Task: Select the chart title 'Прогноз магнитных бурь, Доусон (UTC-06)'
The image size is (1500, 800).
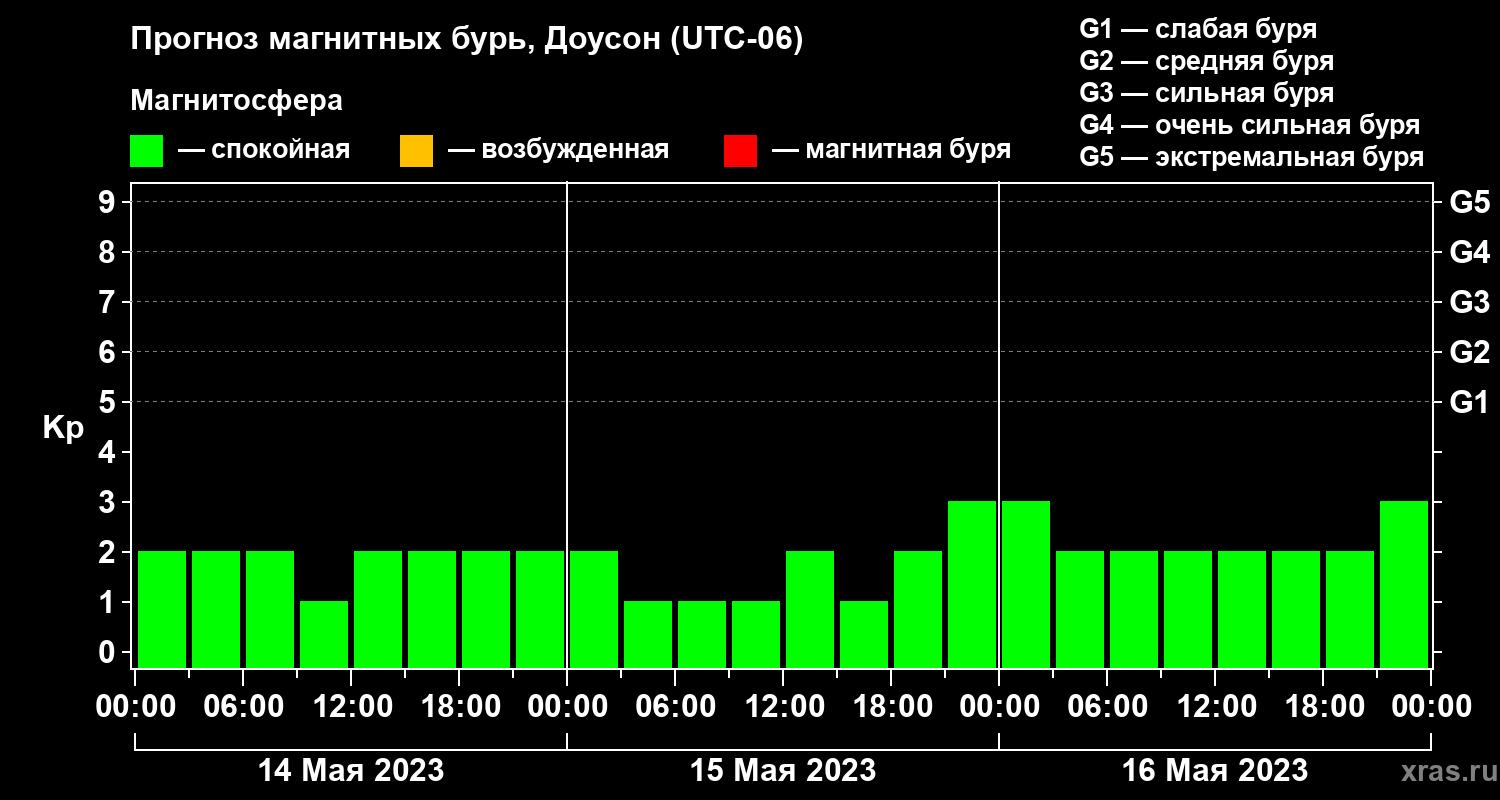Action: coord(467,40)
